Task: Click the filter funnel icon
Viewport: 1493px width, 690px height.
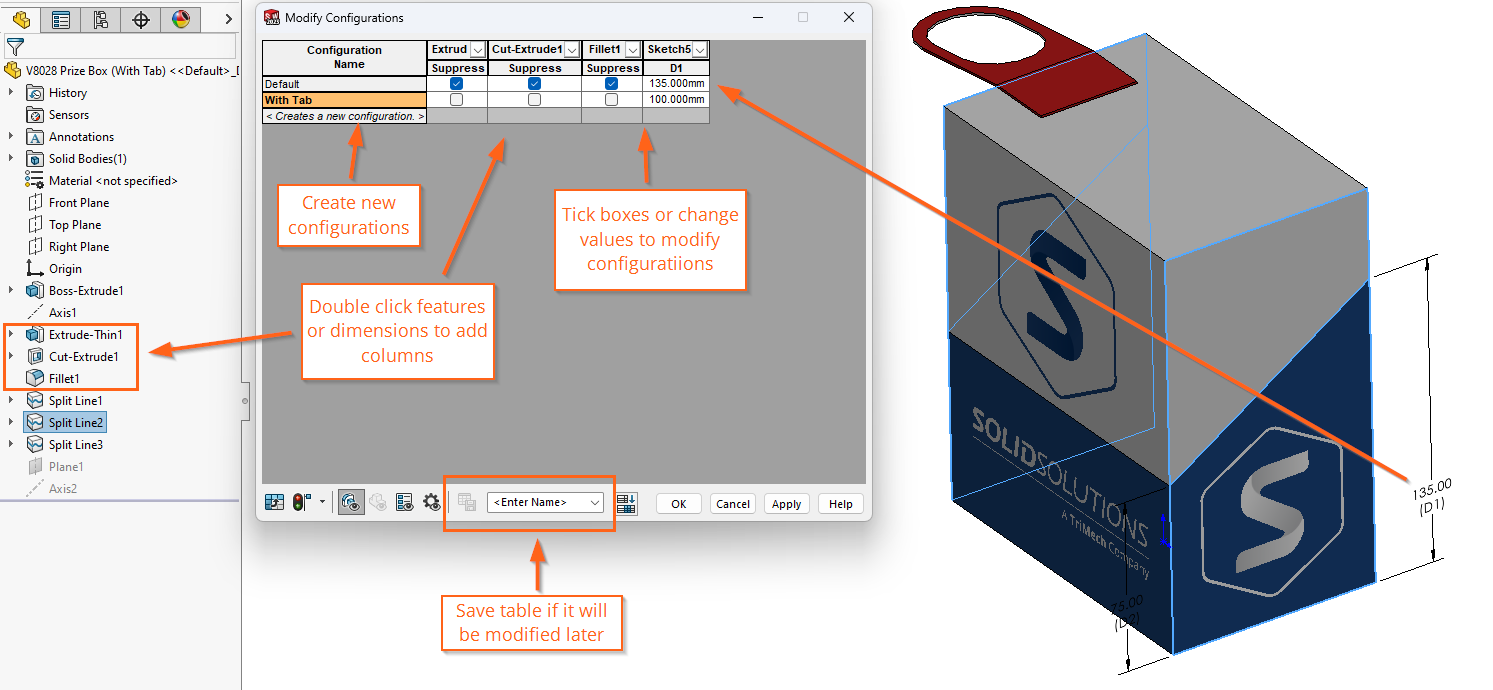Action: pyautogui.click(x=17, y=47)
